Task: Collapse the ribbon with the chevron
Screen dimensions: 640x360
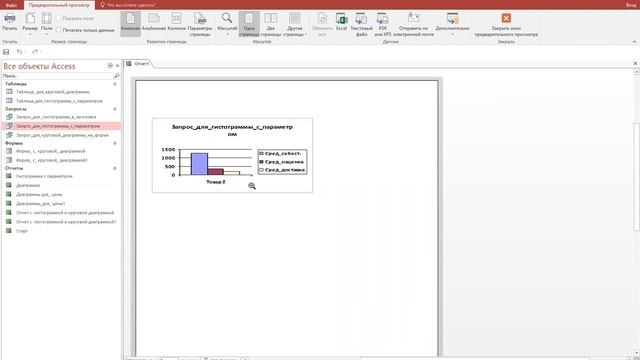Action: (634, 42)
